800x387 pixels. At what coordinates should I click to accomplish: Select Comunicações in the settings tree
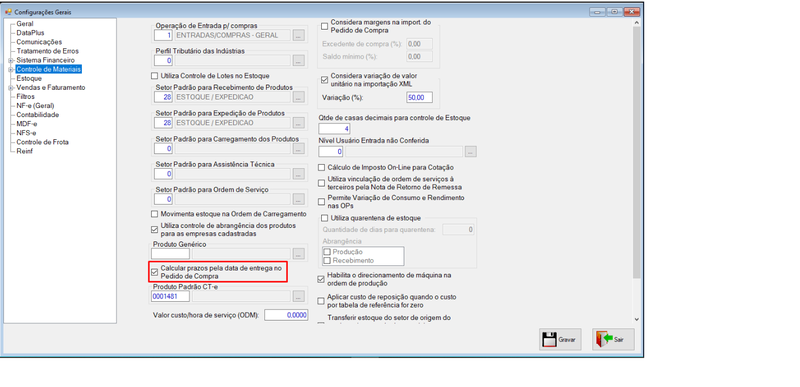pyautogui.click(x=39, y=42)
